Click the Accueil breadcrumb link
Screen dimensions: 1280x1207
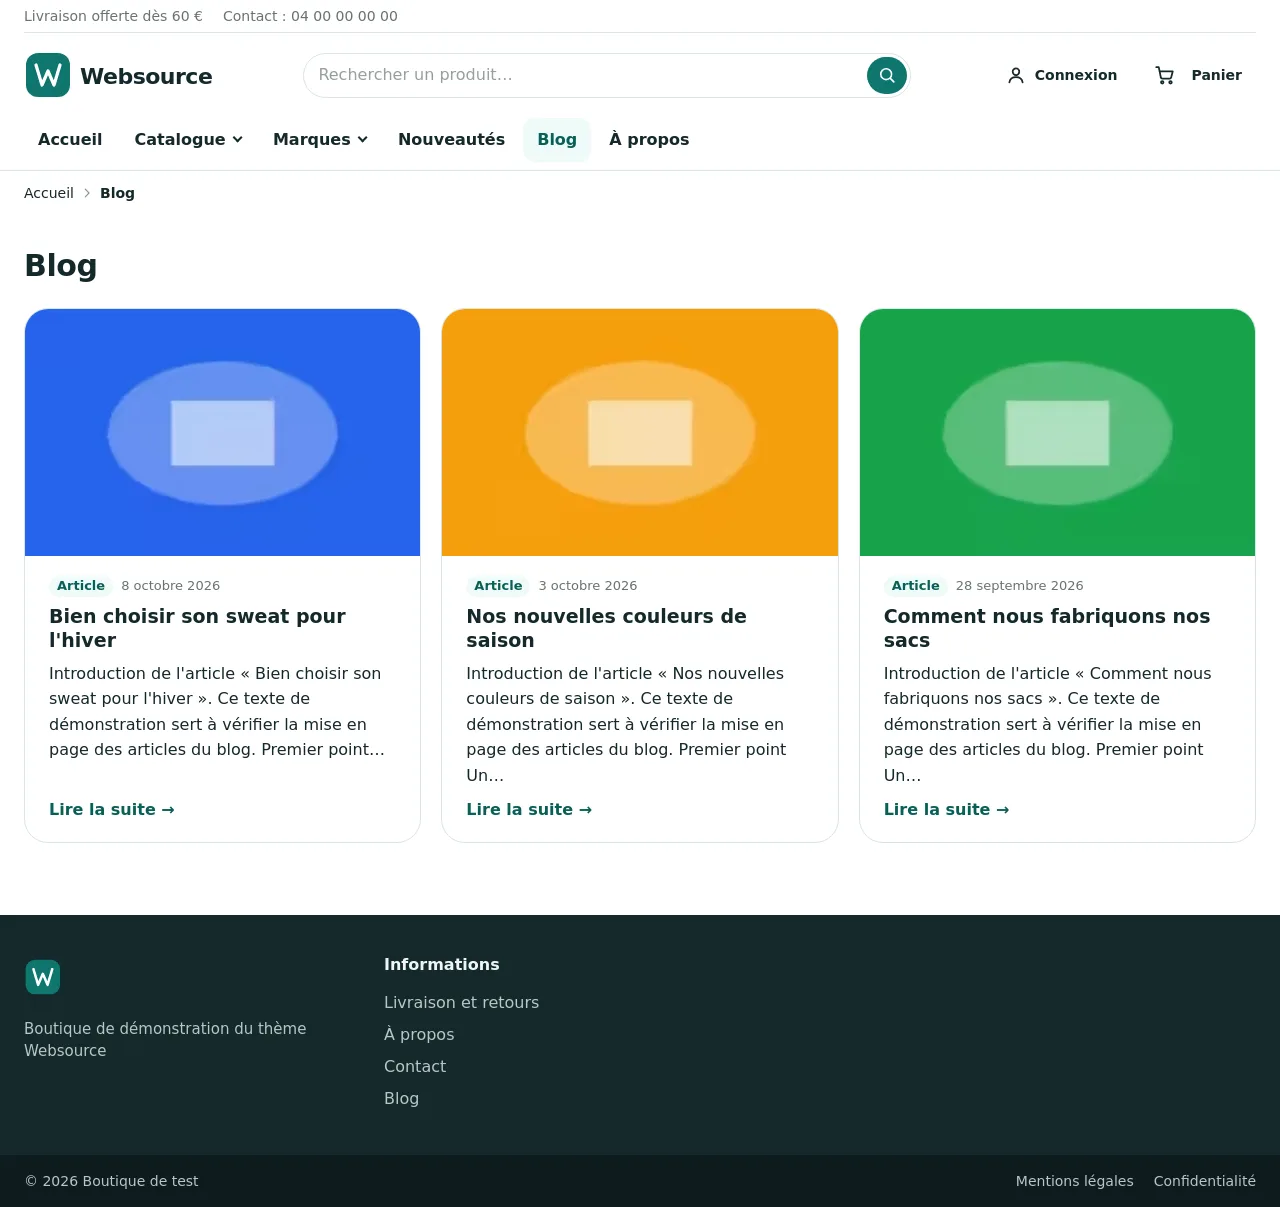[x=49, y=193]
